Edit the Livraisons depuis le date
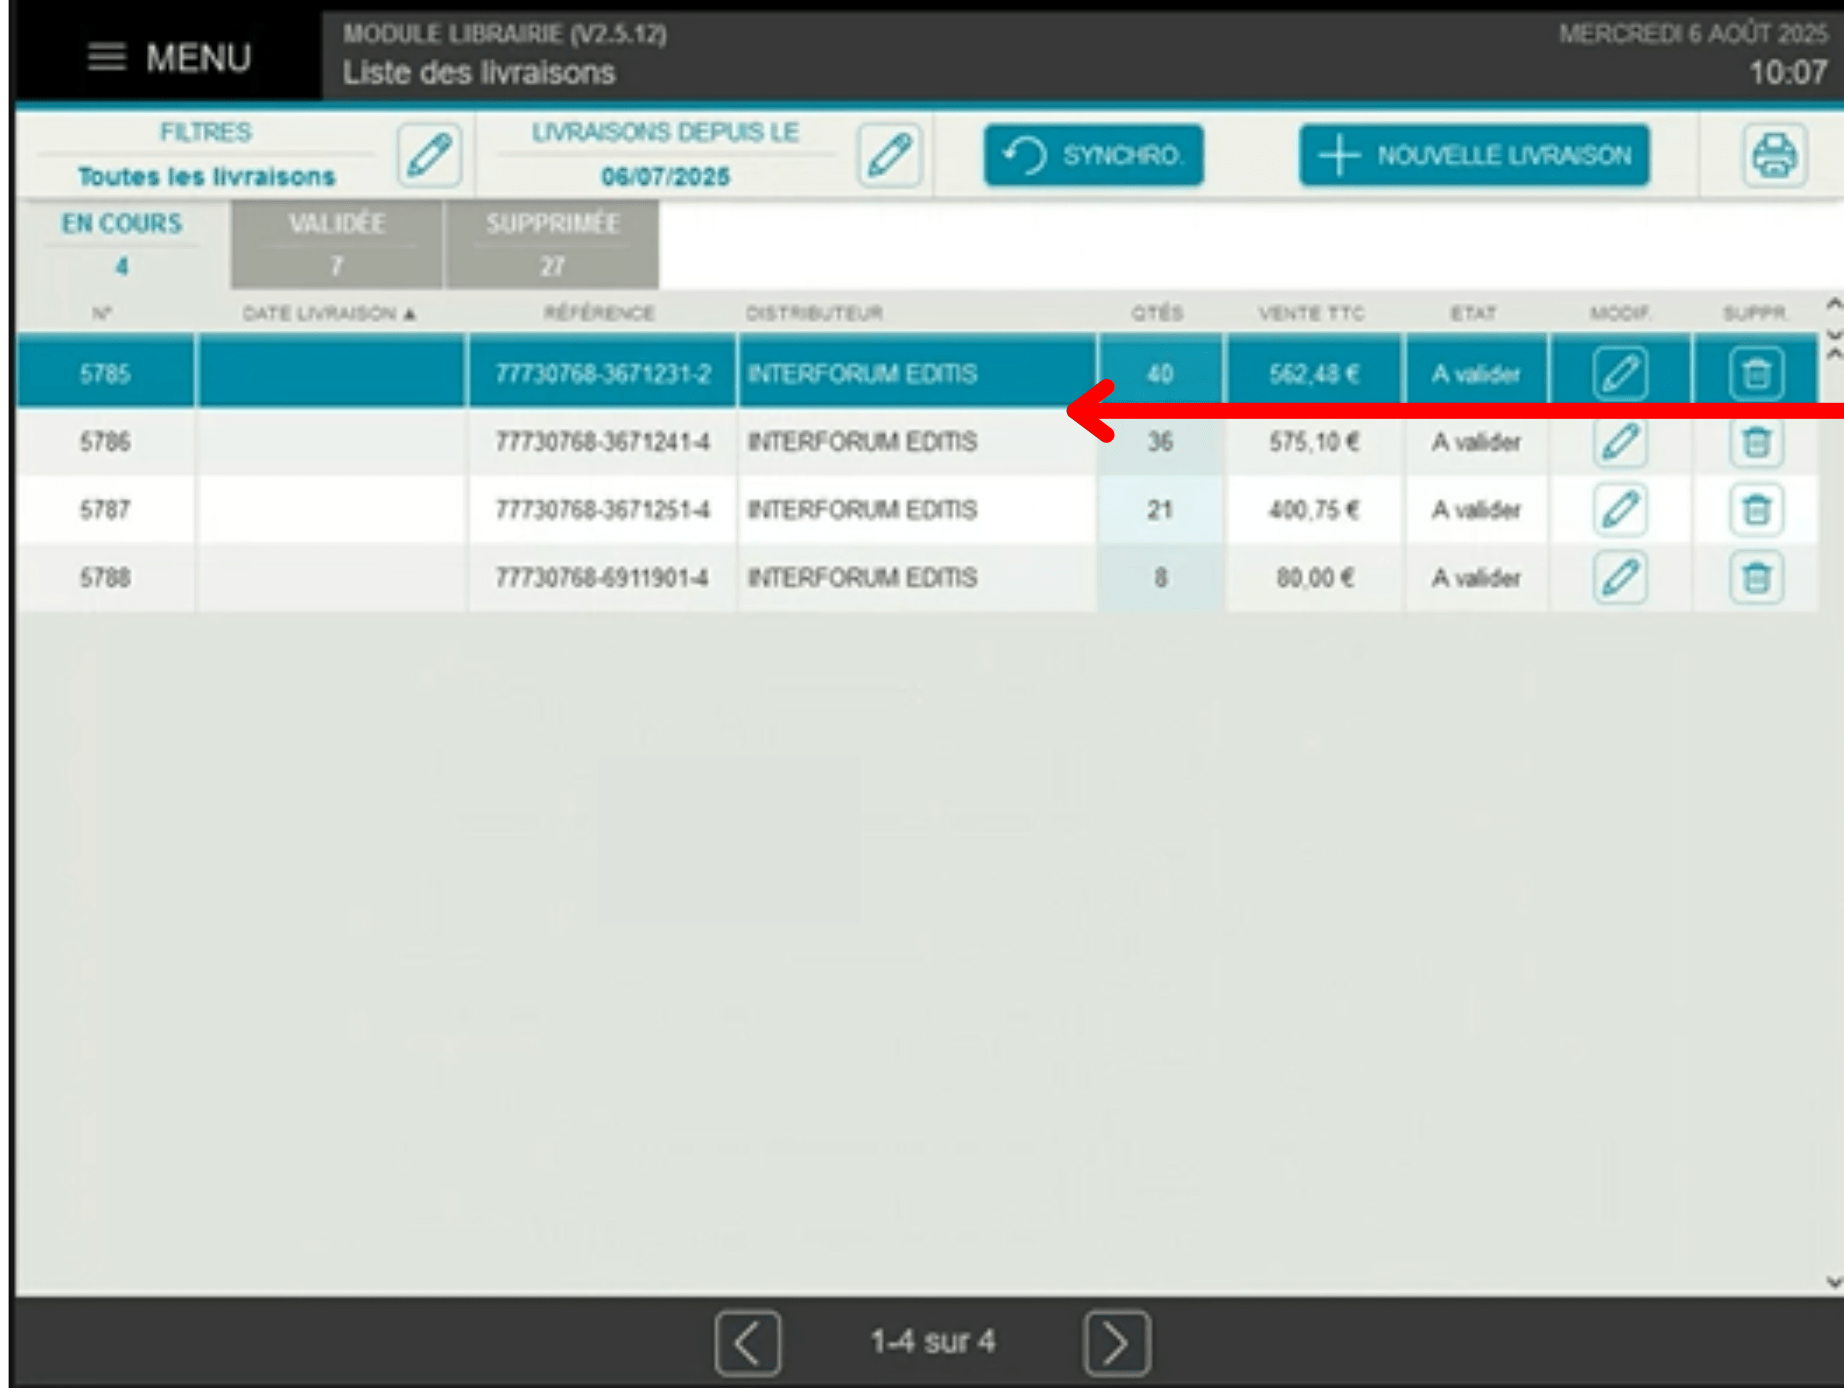Screen dimensions: 1844x1392 (890, 155)
